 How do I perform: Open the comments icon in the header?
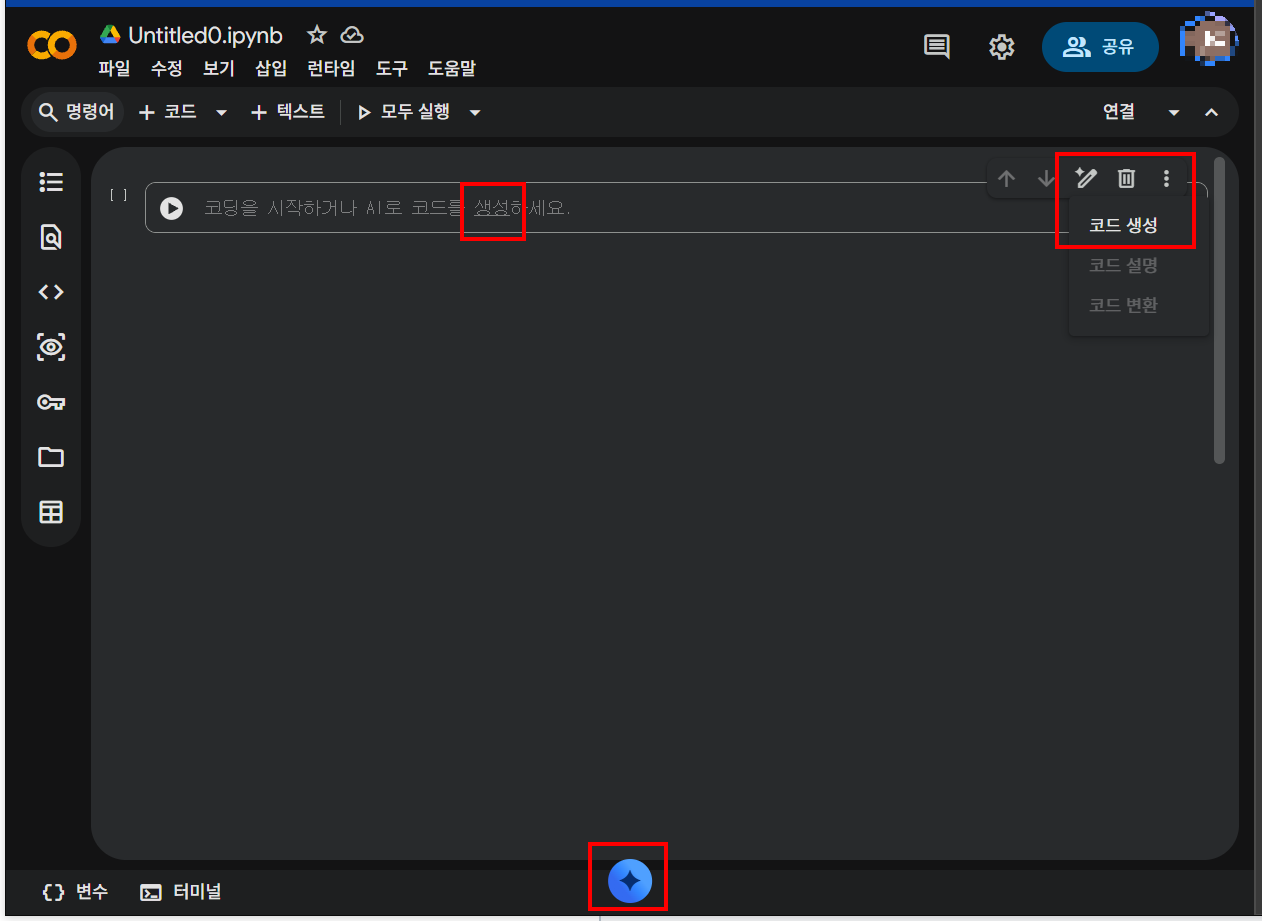point(937,46)
